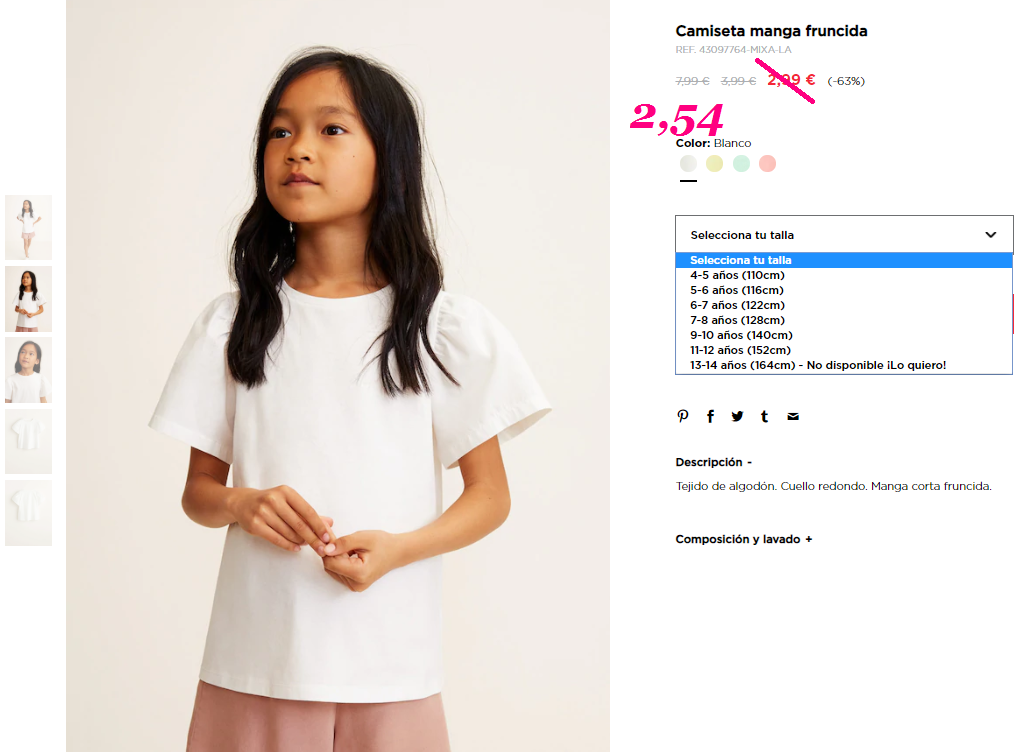Screen dimensions: 1021x752
Task: Share product on Facebook icon
Action: [710, 416]
